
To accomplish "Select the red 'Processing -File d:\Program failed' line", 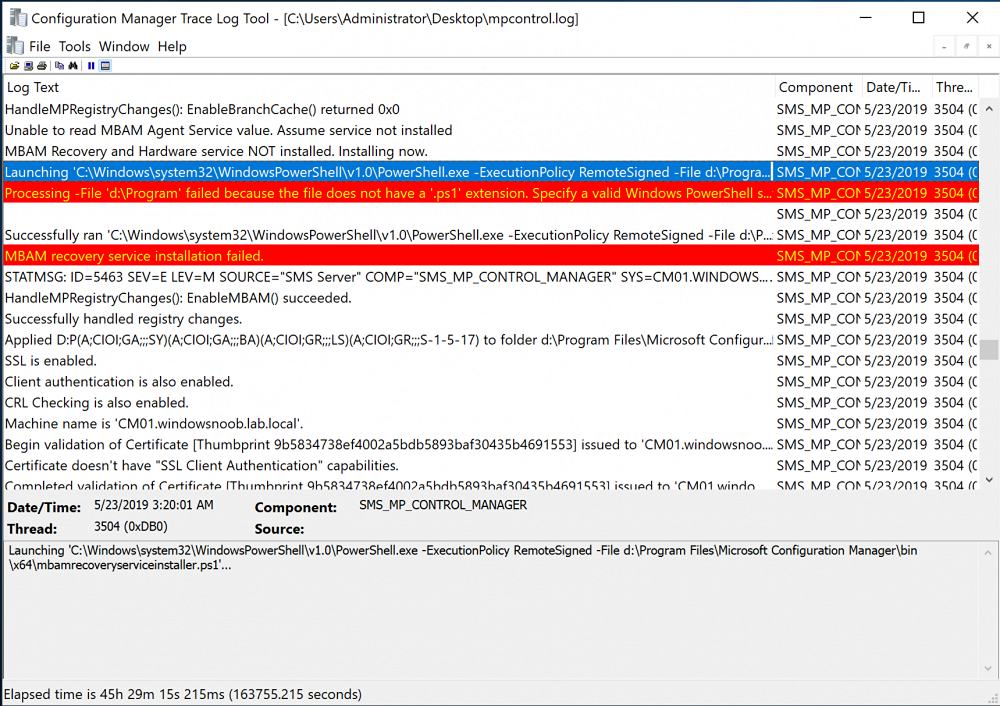I will (x=491, y=193).
